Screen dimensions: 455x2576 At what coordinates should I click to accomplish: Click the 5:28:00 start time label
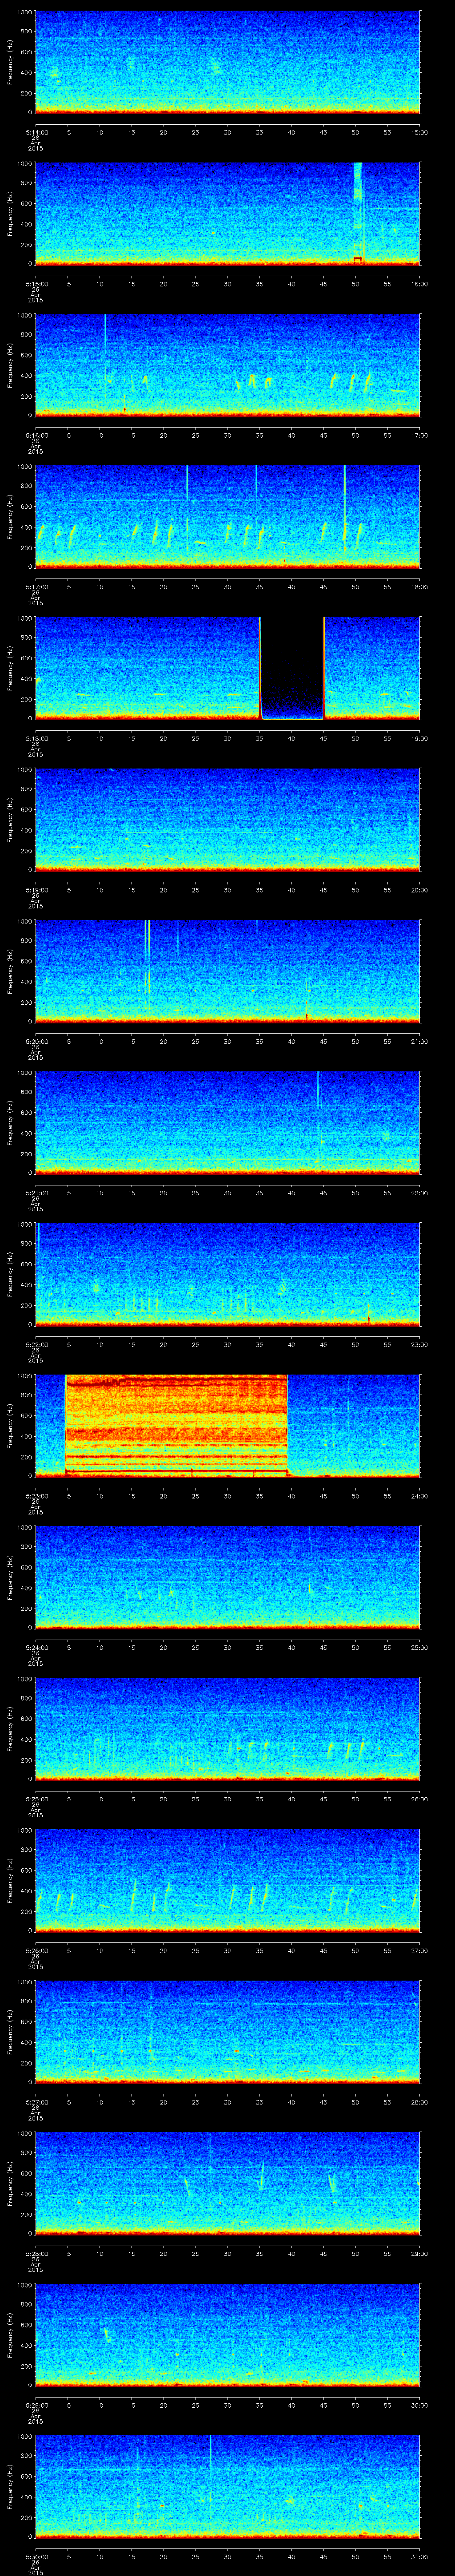pos(36,2254)
